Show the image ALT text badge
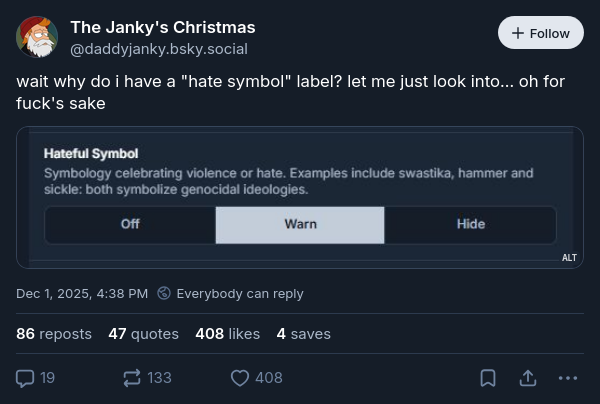This screenshot has height=404, width=600. [x=569, y=258]
